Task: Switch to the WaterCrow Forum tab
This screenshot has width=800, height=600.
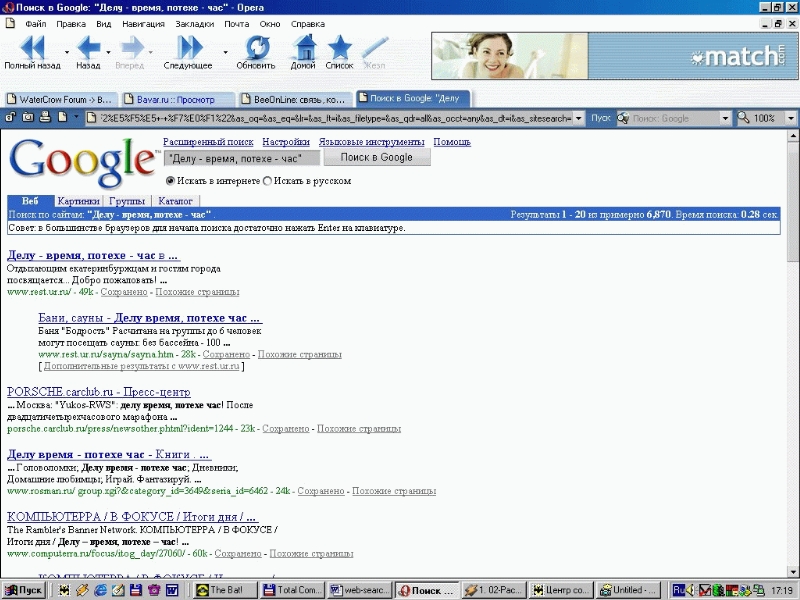Action: point(60,99)
